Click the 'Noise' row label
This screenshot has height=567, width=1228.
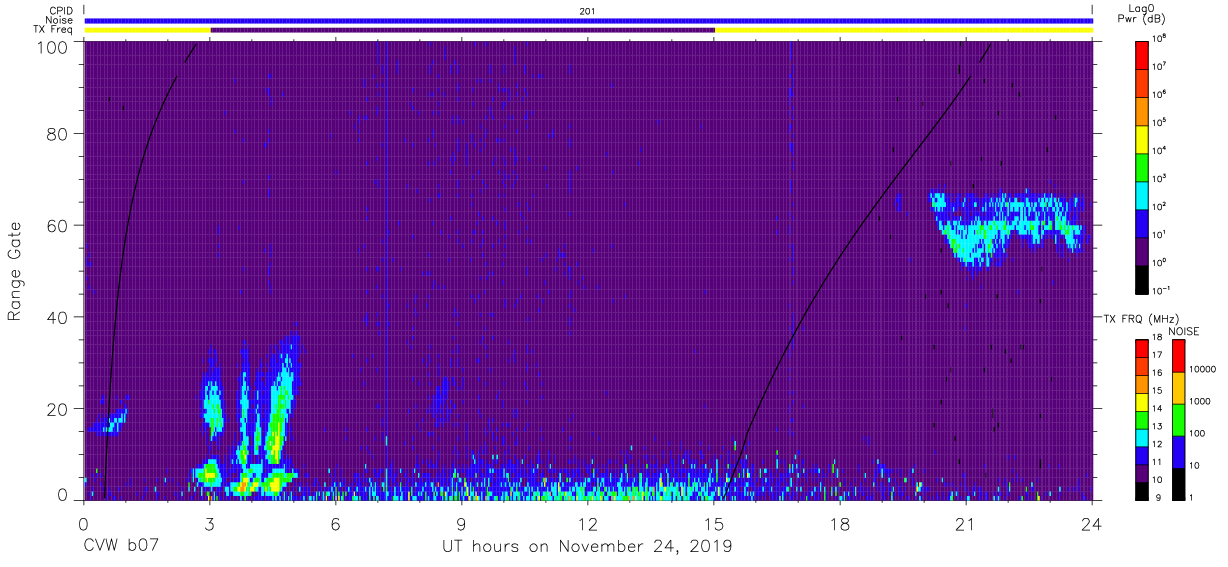point(58,20)
